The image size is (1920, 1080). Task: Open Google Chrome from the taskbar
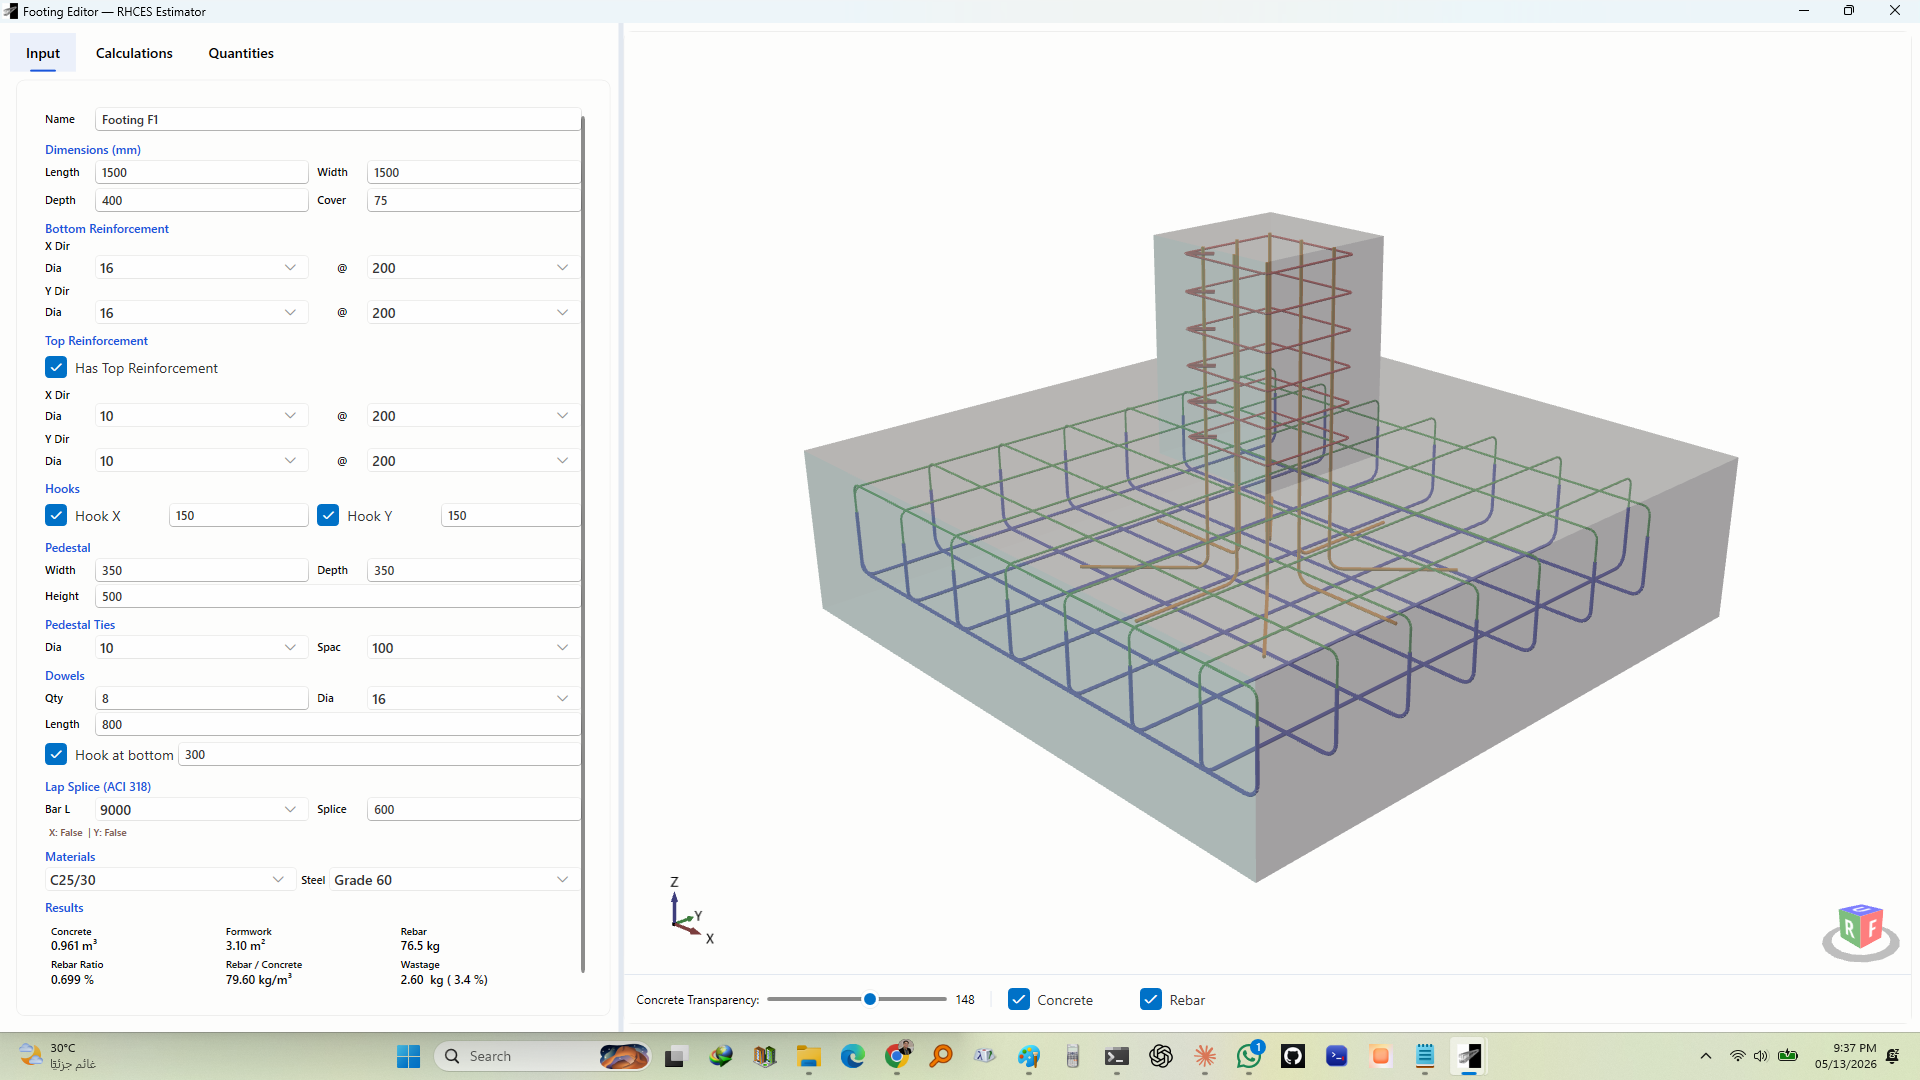point(897,1056)
